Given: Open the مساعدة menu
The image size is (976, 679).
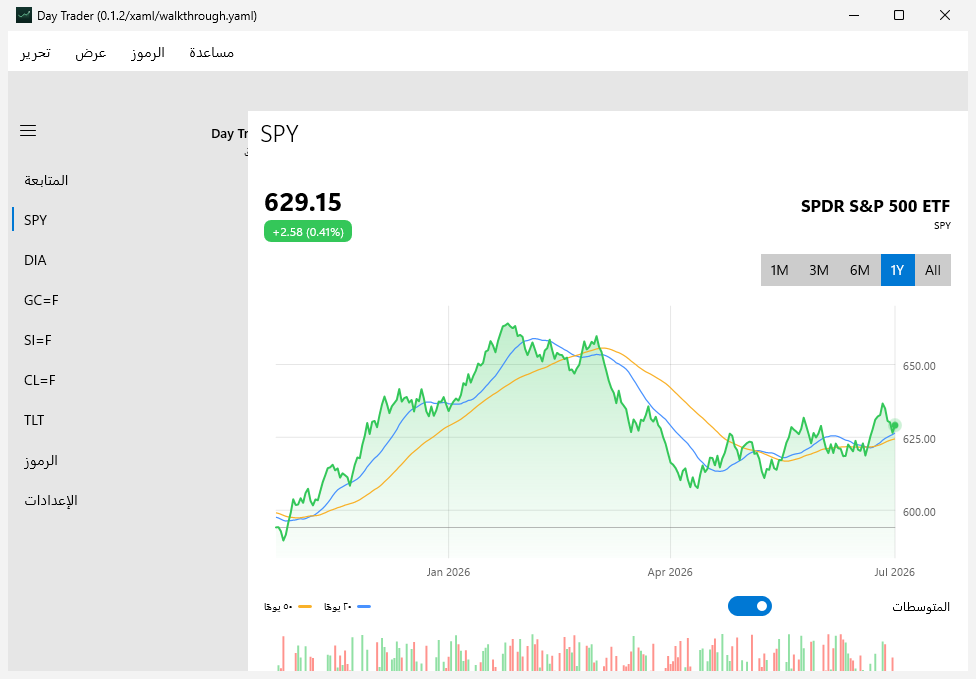Looking at the screenshot, I should click(x=212, y=53).
